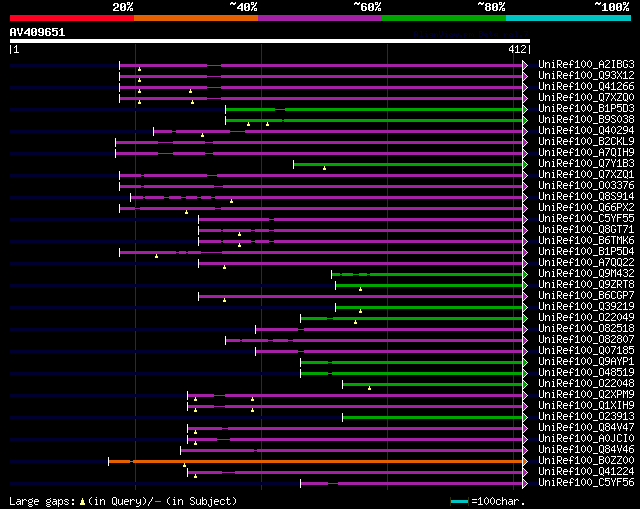Click the '=100char.' scale label
640x509 pixels.
pos(498,501)
